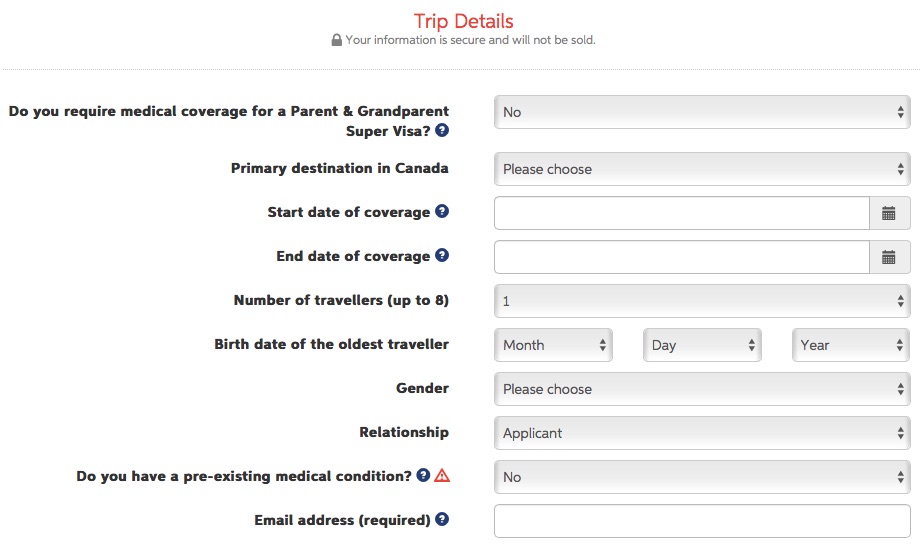Open Relationship dropdown showing Applicant
Viewport: 921px width, 553px height.
click(x=701, y=433)
